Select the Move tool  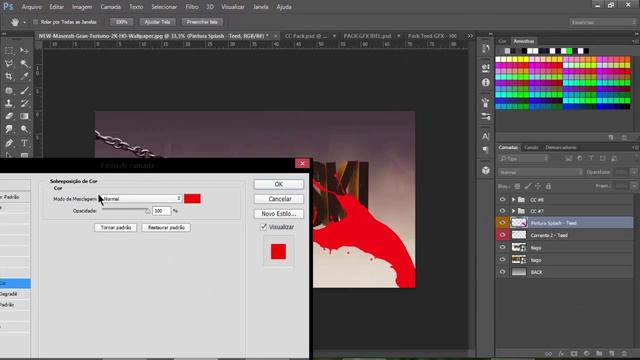click(24, 51)
